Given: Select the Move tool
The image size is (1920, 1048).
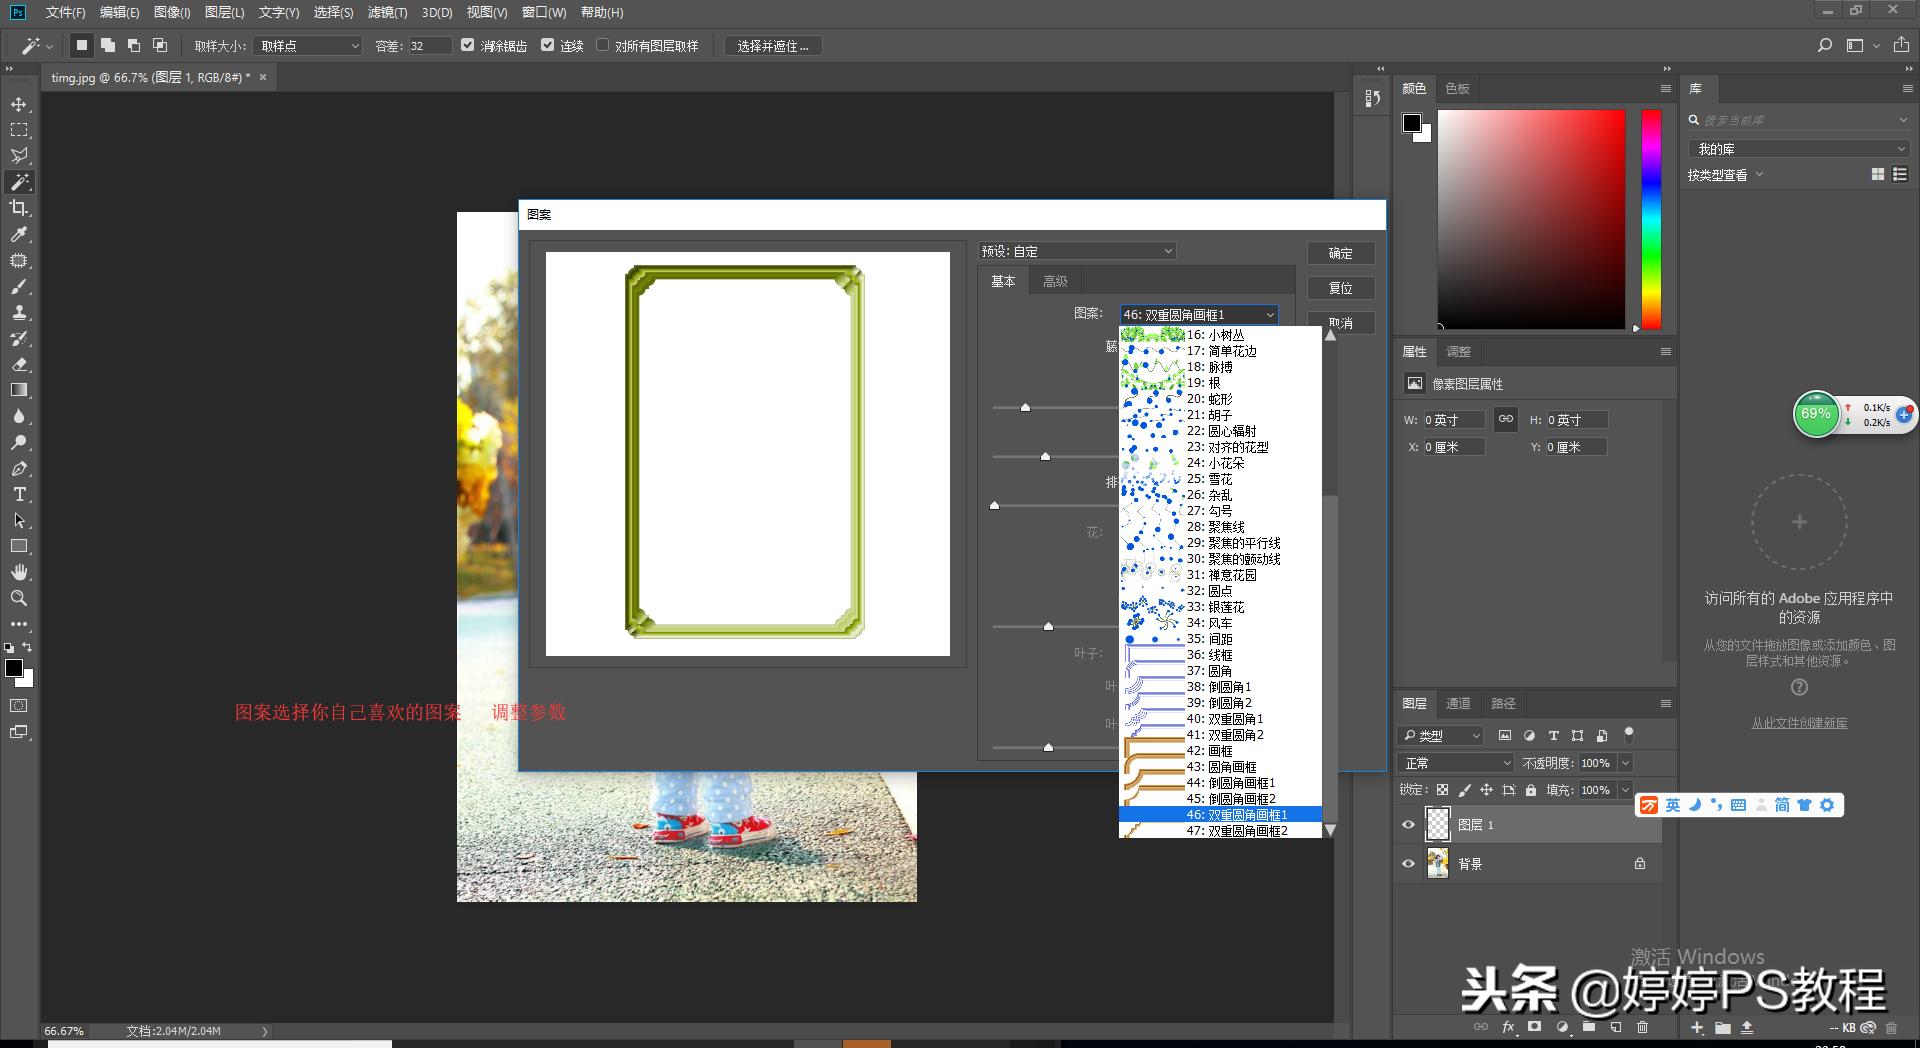Looking at the screenshot, I should [19, 104].
